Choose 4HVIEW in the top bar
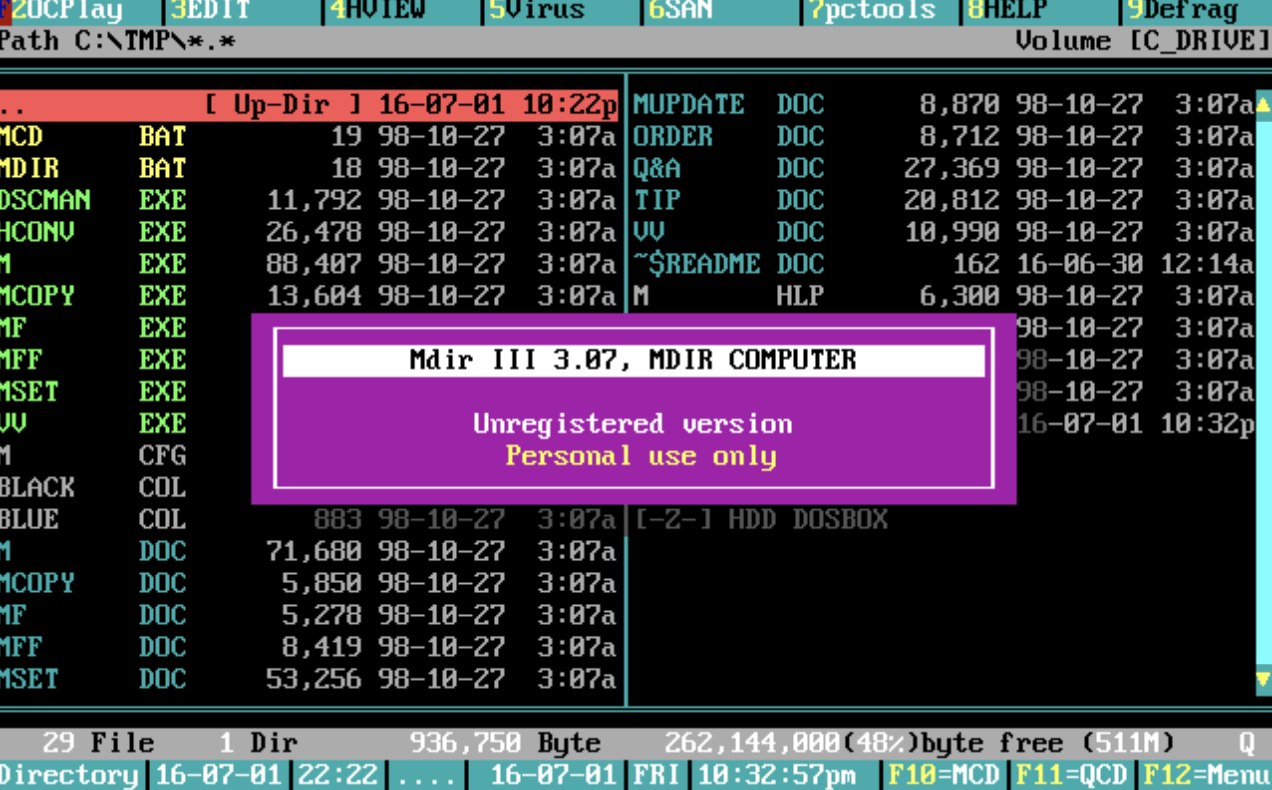Viewport: 1272px width, 790px height. point(378,10)
